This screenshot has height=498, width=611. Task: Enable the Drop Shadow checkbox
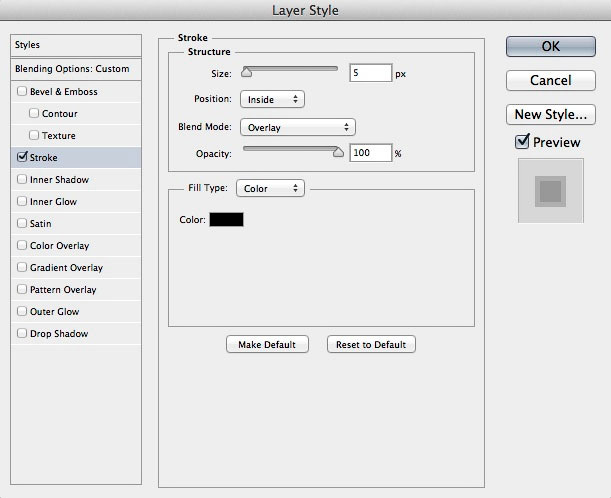click(22, 333)
